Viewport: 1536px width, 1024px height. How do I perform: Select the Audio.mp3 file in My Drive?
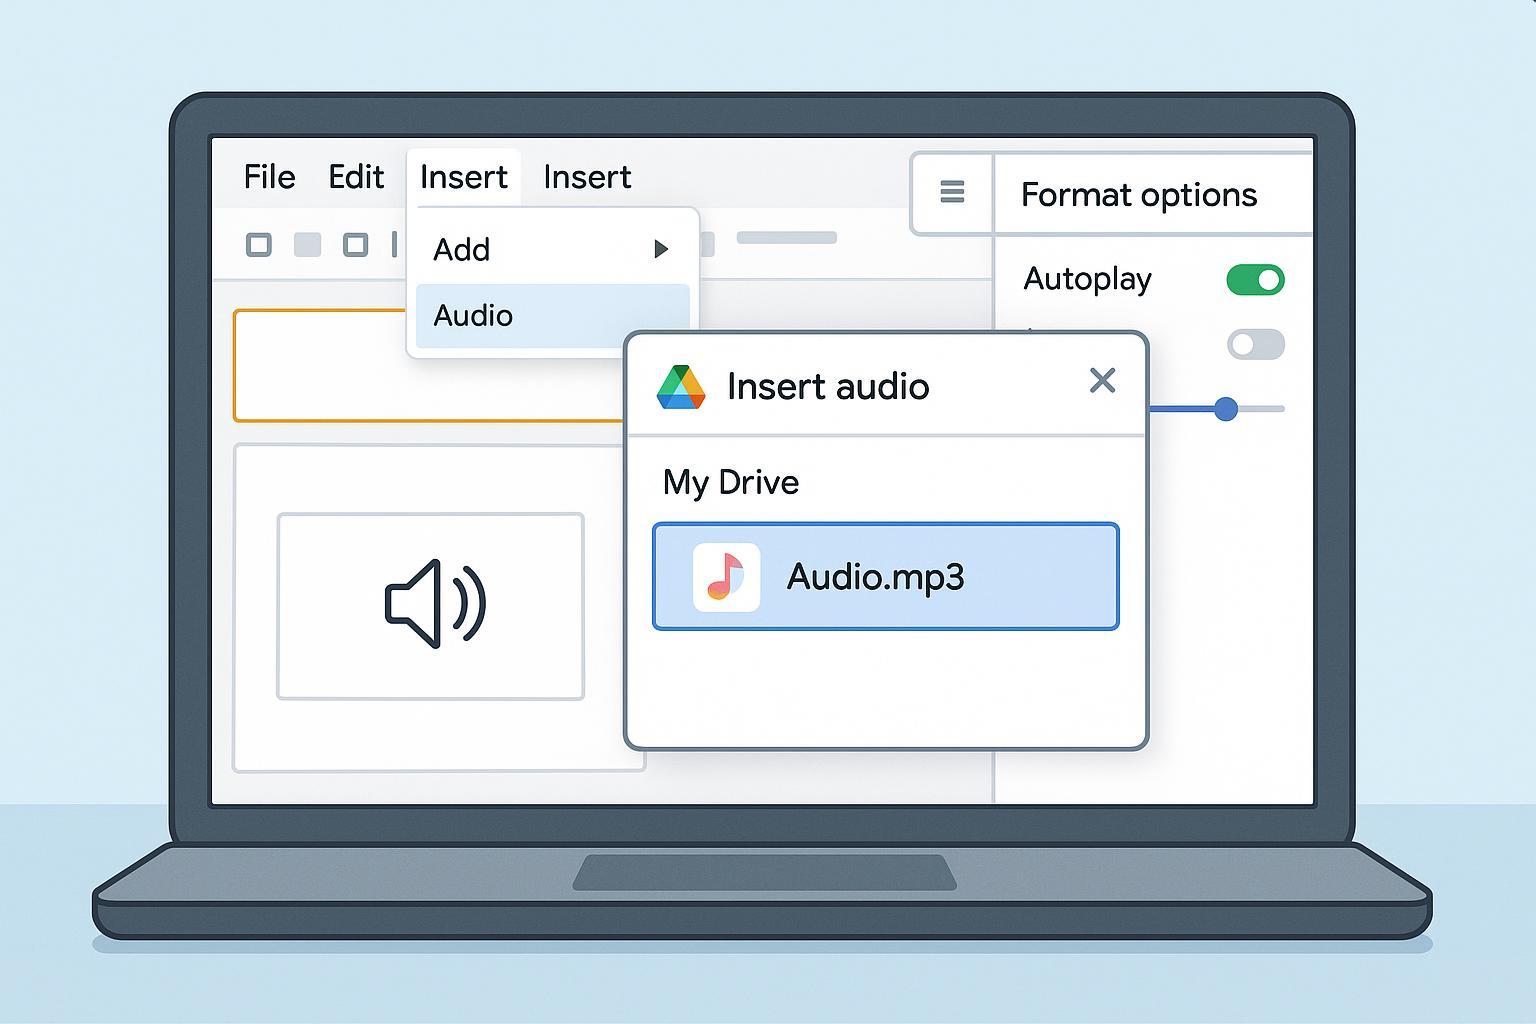pos(885,577)
